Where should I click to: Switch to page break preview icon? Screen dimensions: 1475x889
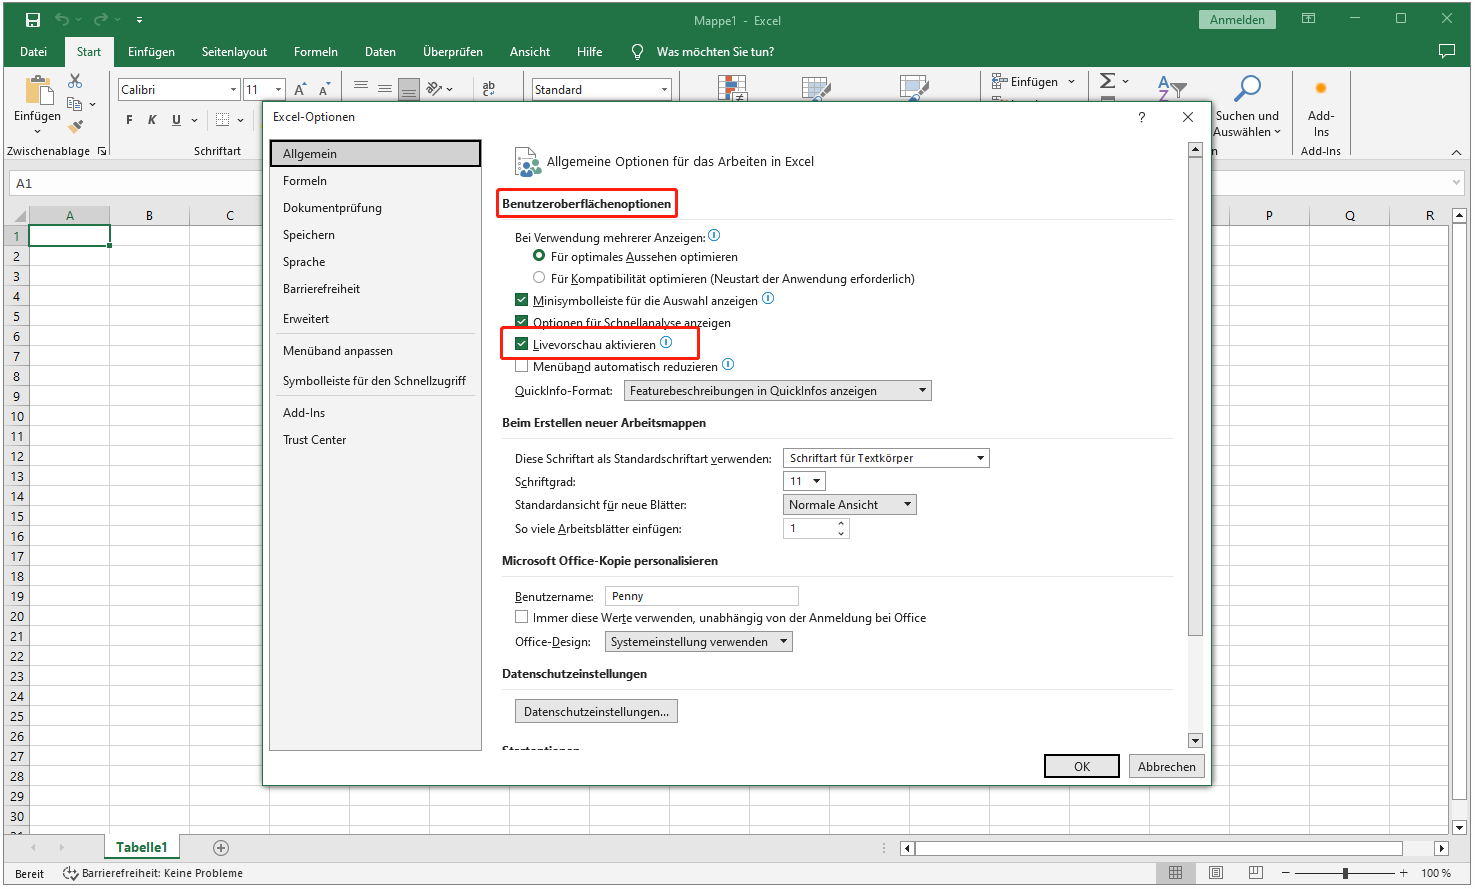pos(1256,873)
